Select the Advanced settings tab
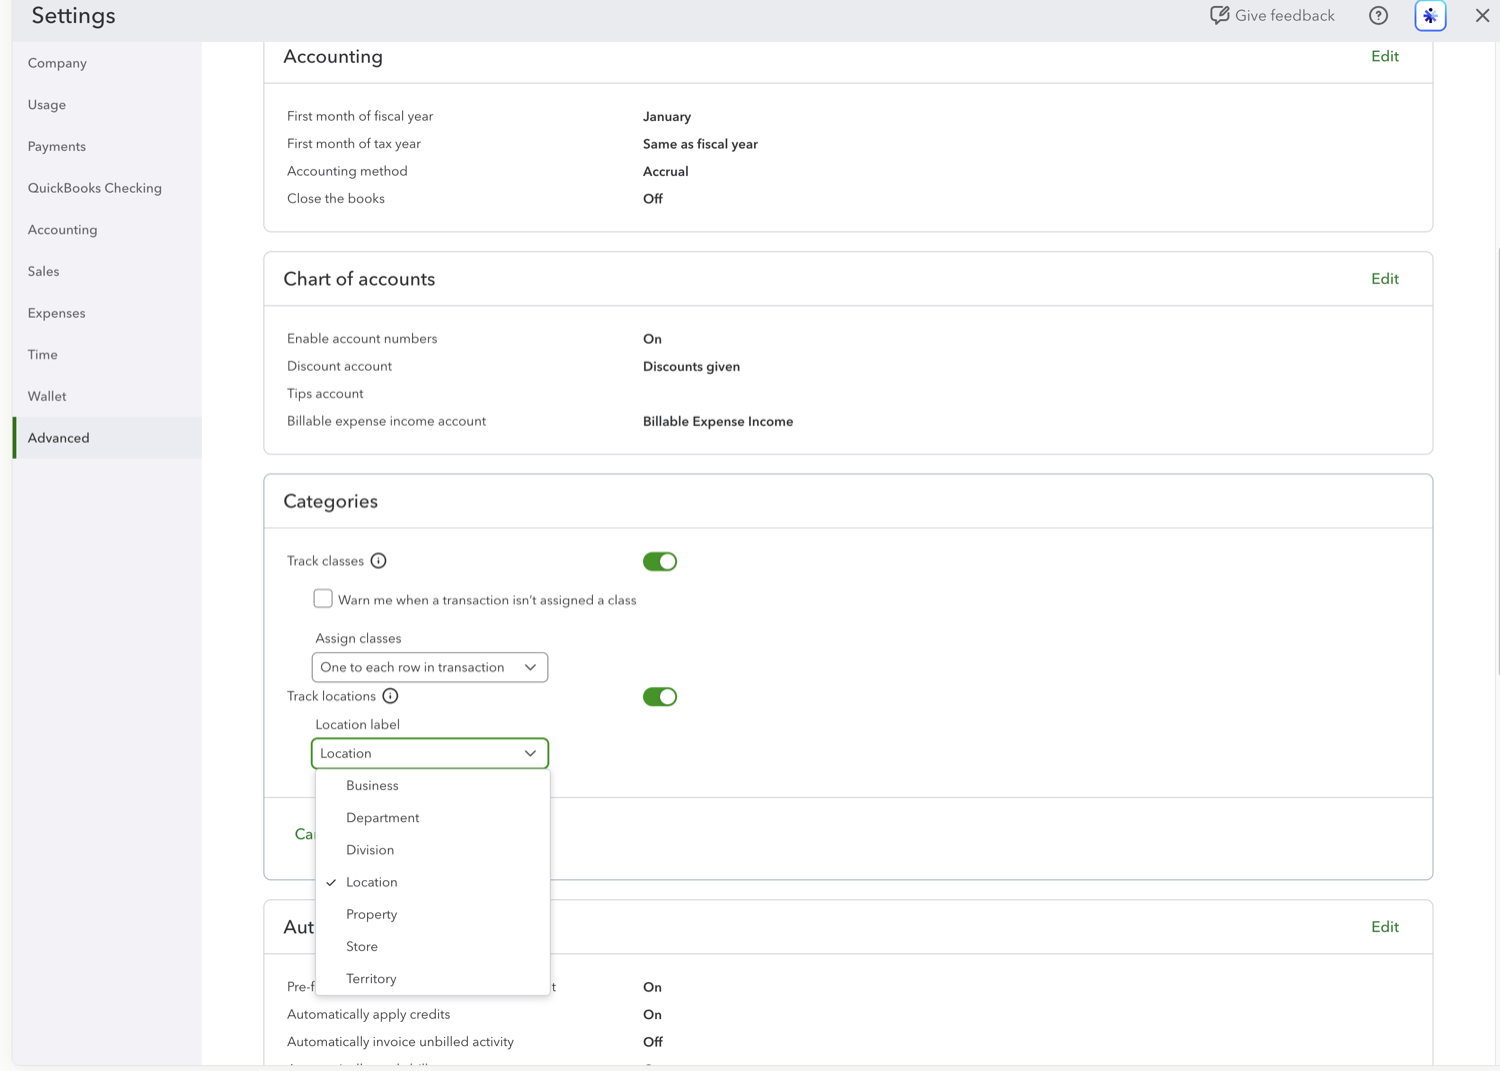 (x=107, y=438)
